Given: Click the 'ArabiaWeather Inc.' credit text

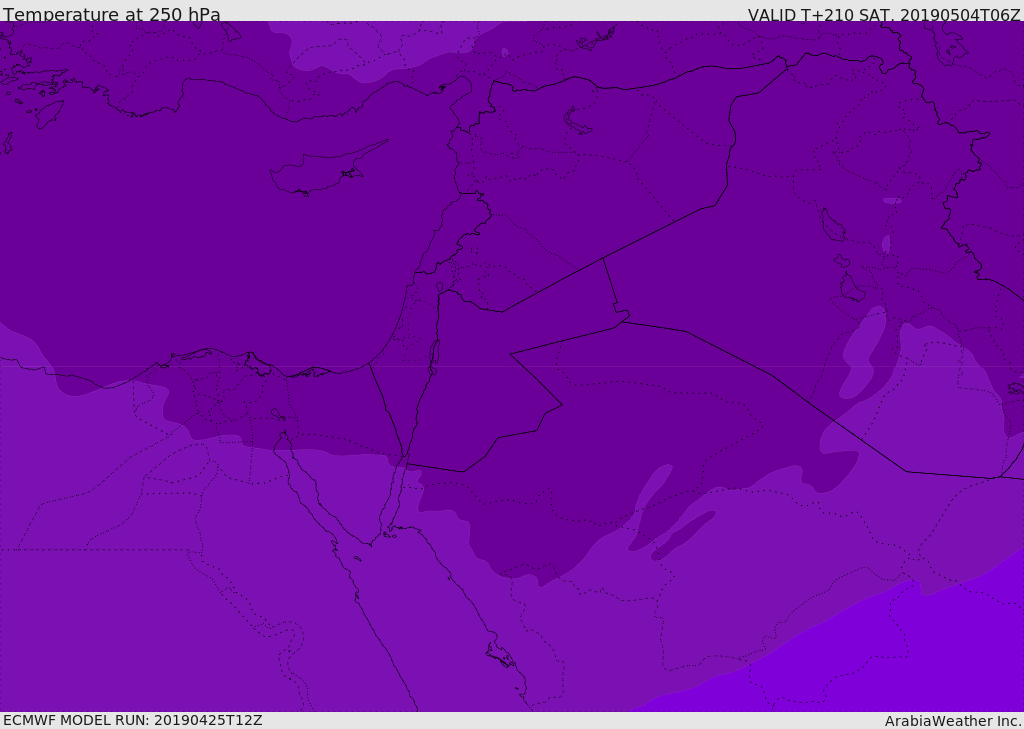Looking at the screenshot, I should (954, 721).
